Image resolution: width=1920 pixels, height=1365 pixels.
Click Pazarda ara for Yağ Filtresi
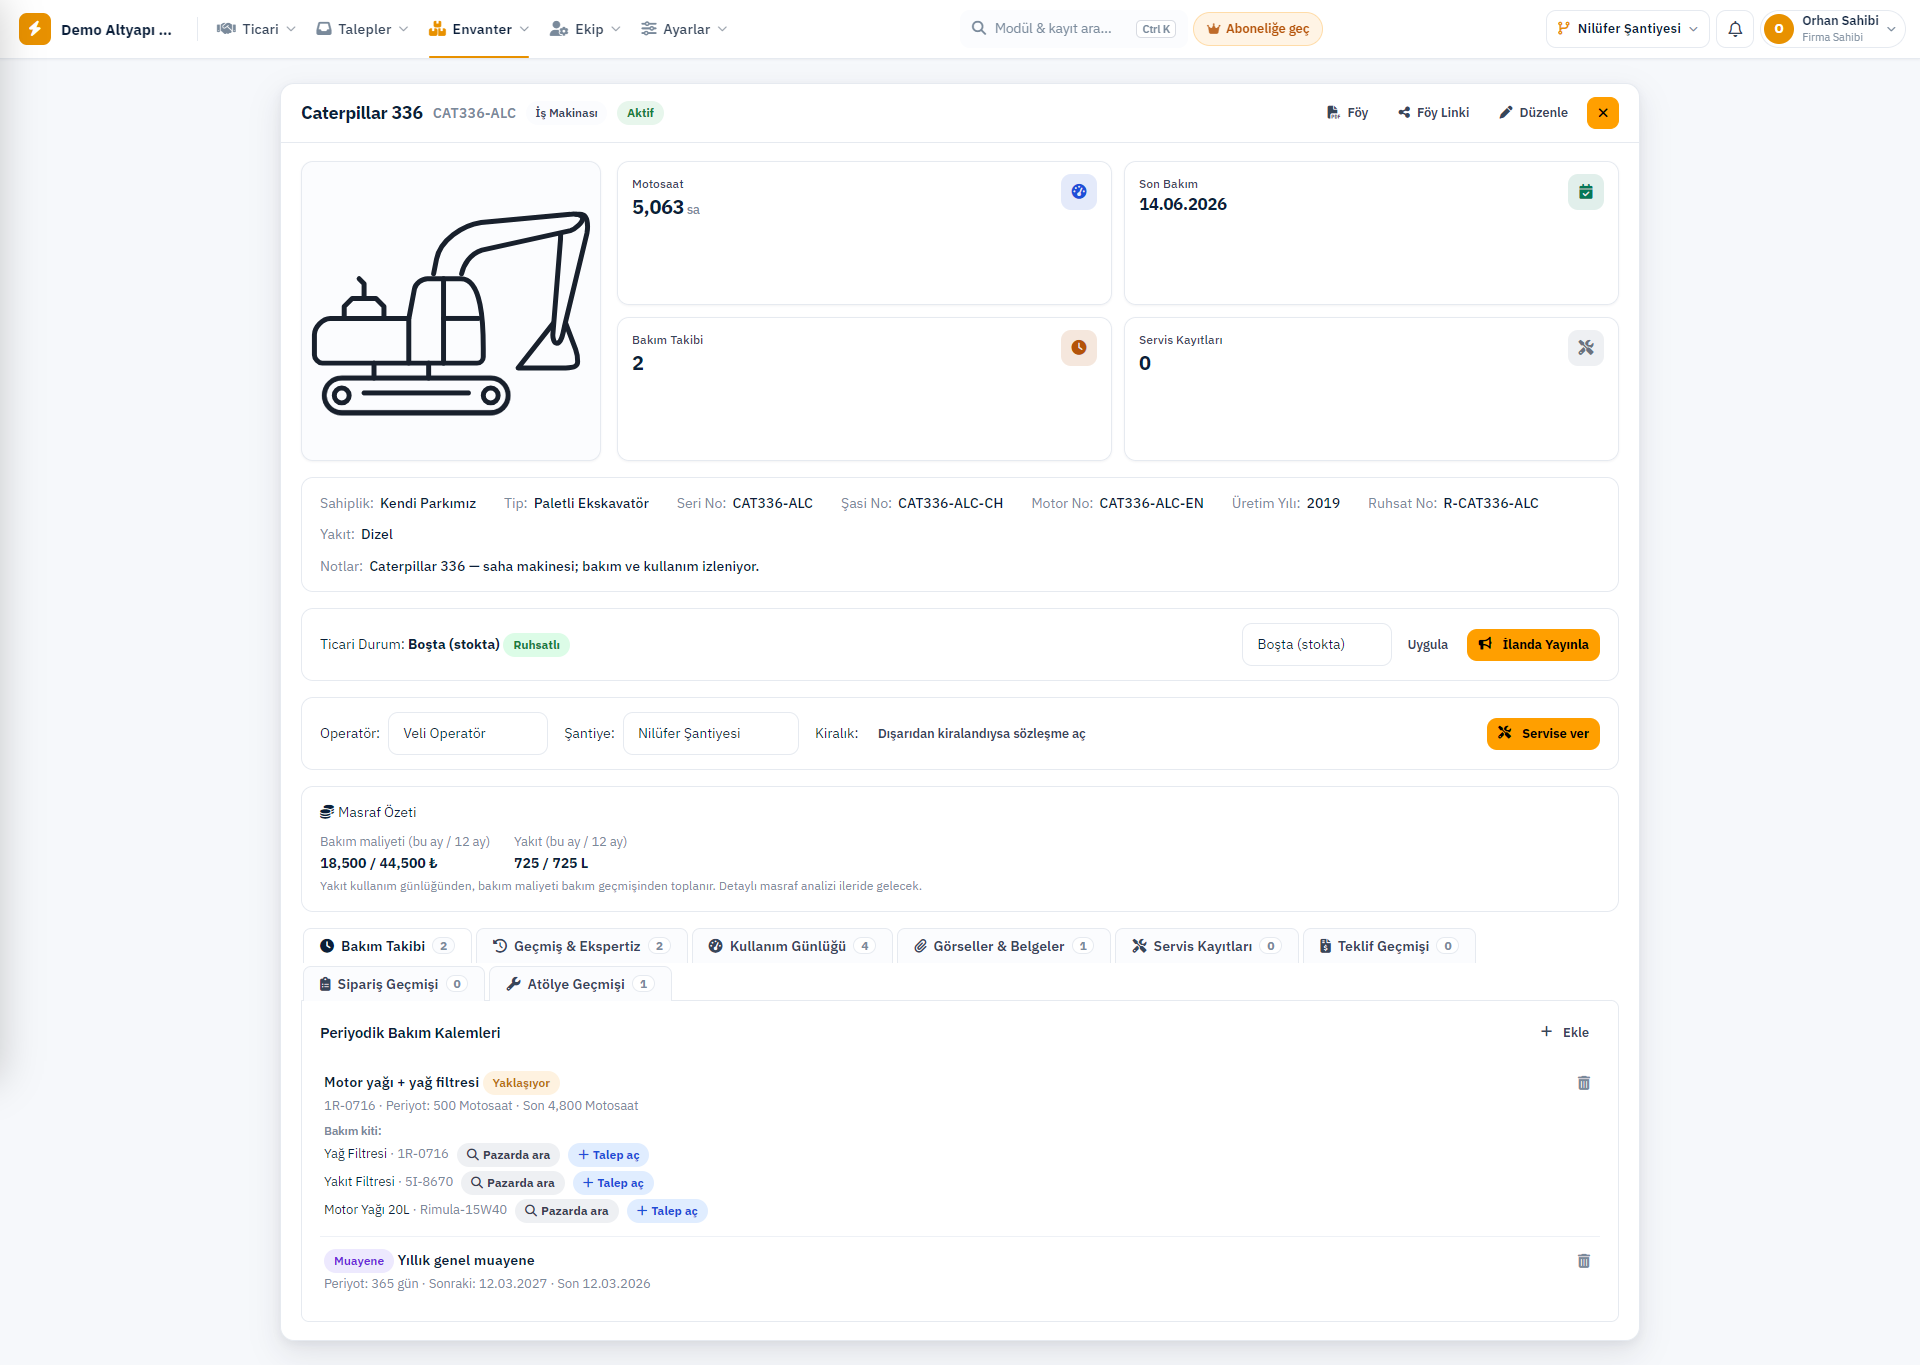point(508,1155)
